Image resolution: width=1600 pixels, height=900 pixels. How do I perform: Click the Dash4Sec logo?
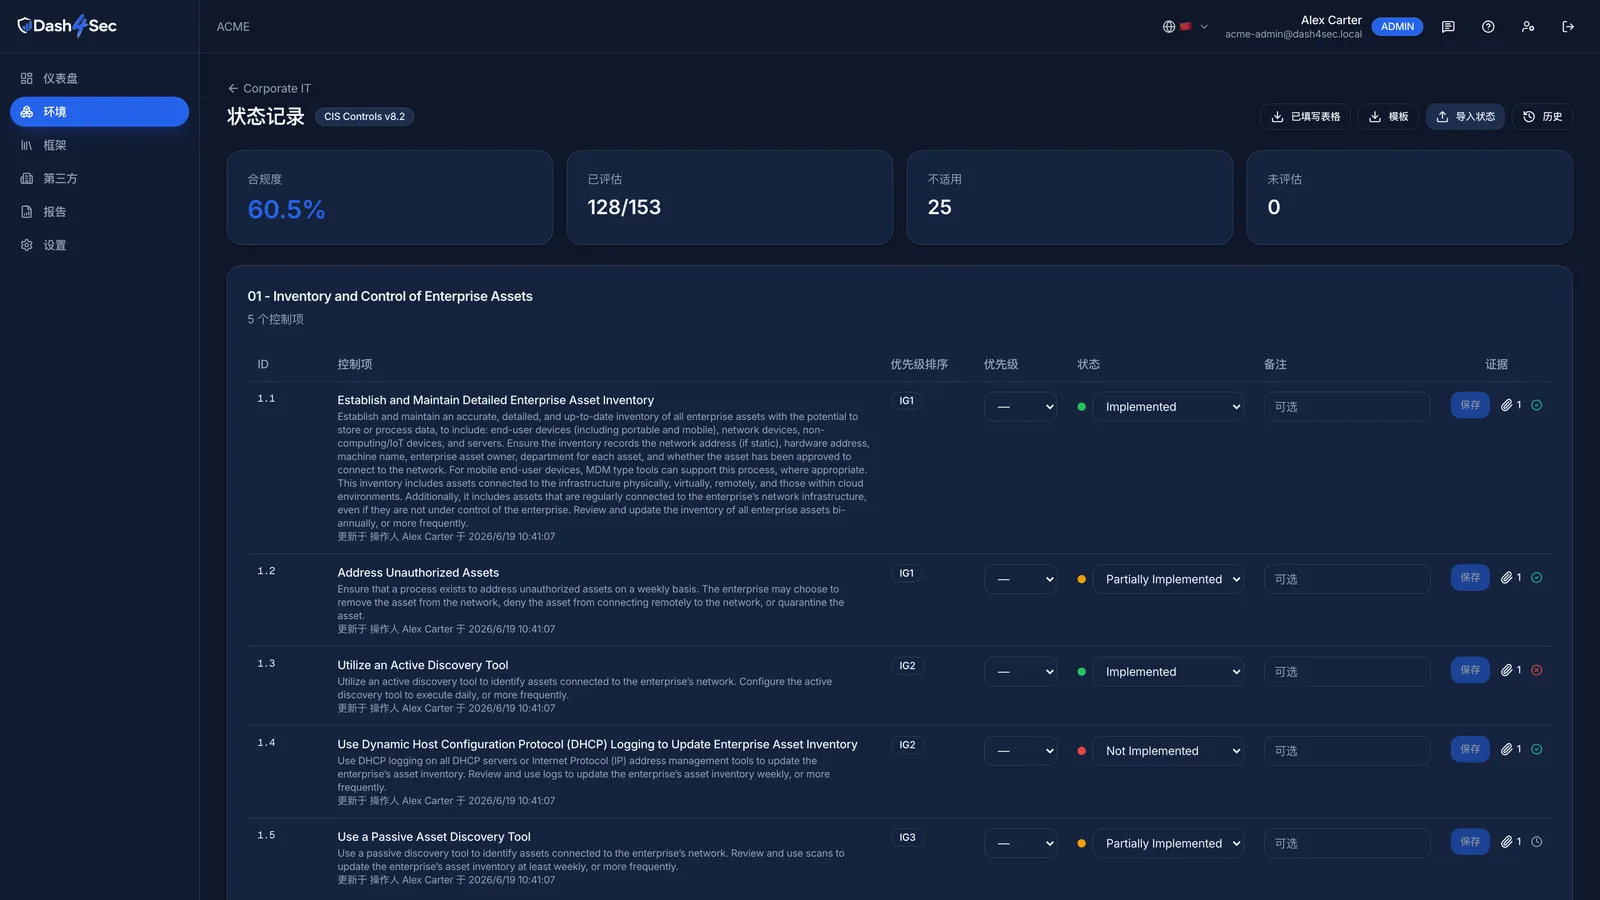(67, 26)
